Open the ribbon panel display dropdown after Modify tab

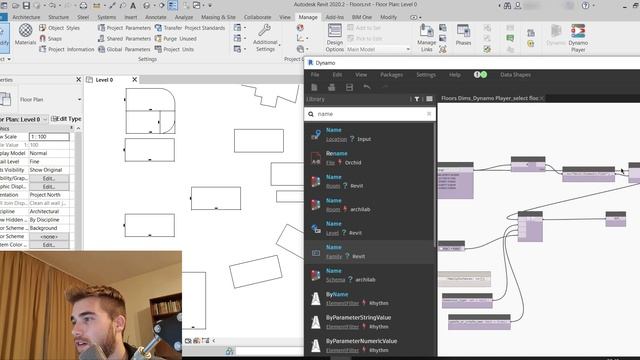point(415,17)
